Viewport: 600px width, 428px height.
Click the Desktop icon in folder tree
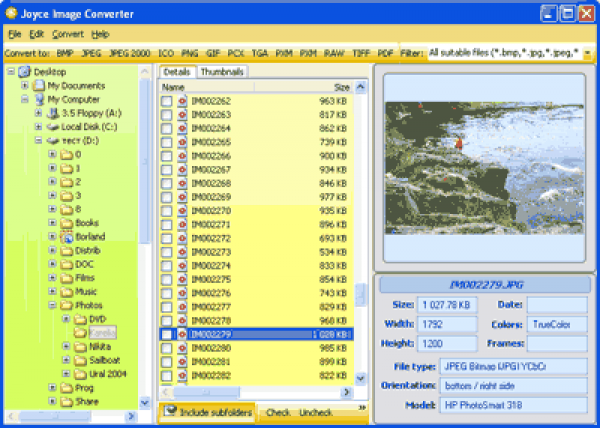[x=24, y=72]
